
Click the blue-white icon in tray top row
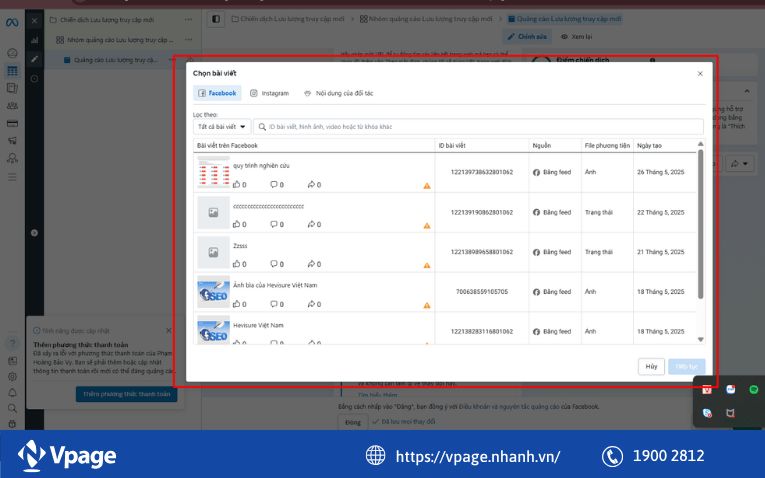(730, 389)
